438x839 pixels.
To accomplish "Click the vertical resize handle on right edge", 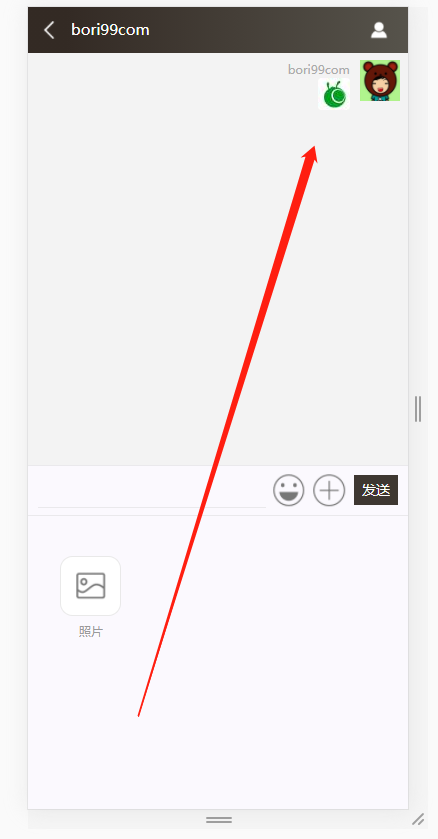I will pos(418,409).
